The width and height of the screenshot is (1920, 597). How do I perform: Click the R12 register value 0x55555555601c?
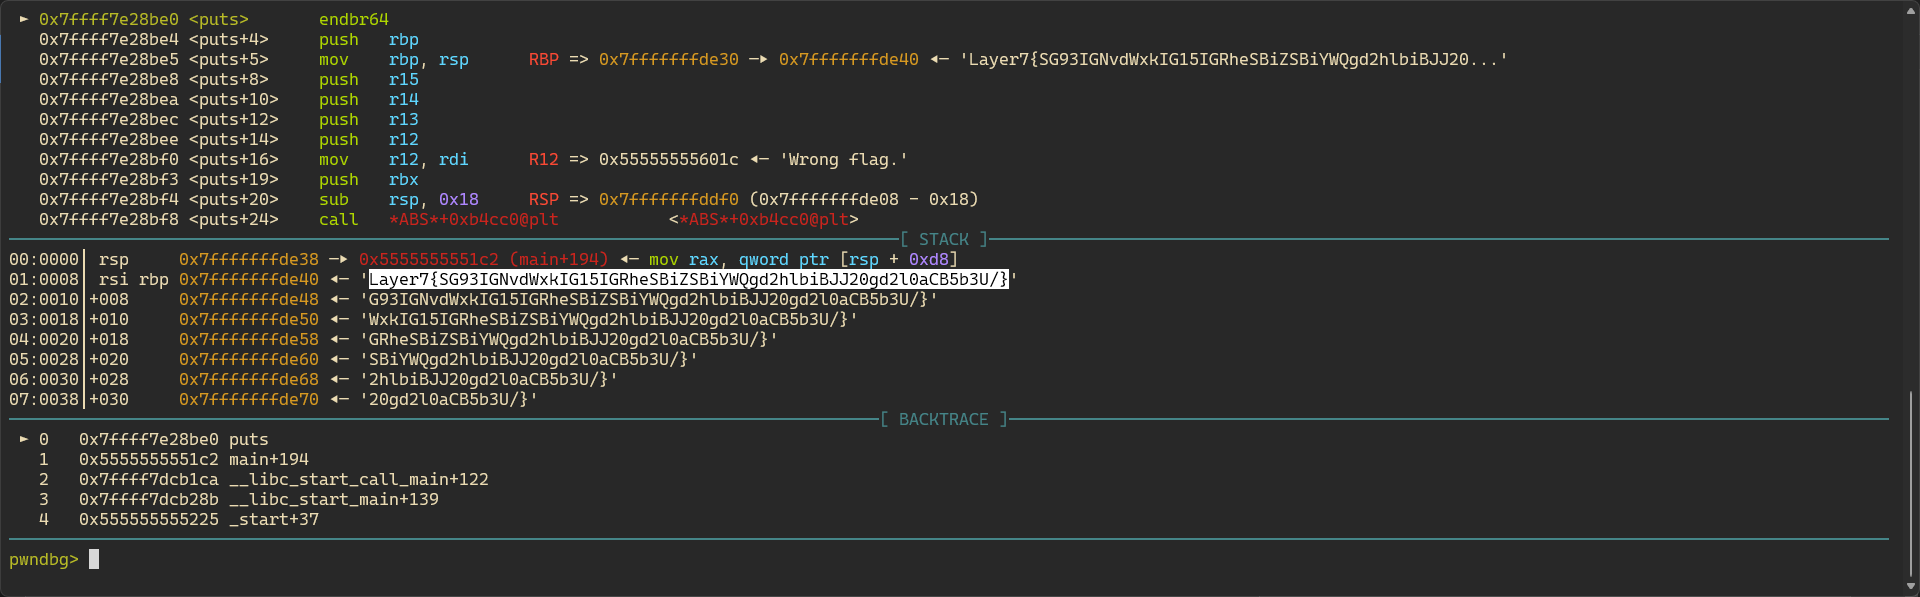669,159
